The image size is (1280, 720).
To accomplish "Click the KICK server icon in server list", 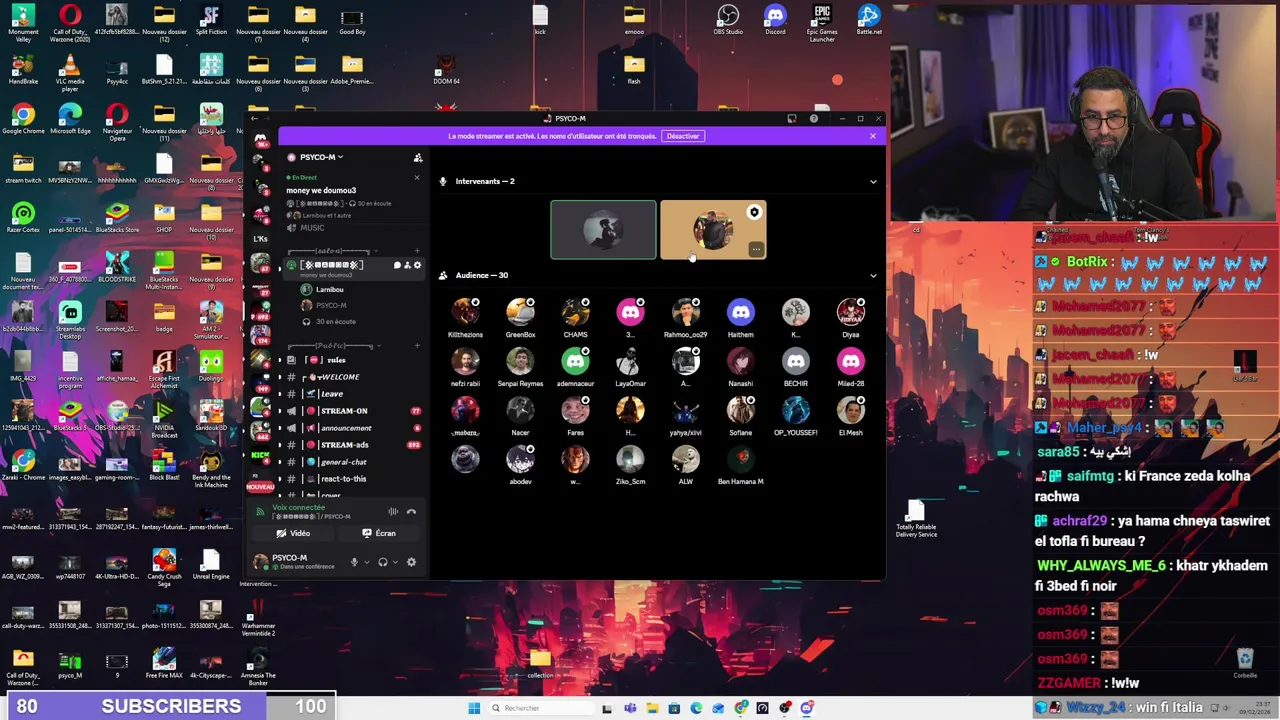I will pos(261,456).
